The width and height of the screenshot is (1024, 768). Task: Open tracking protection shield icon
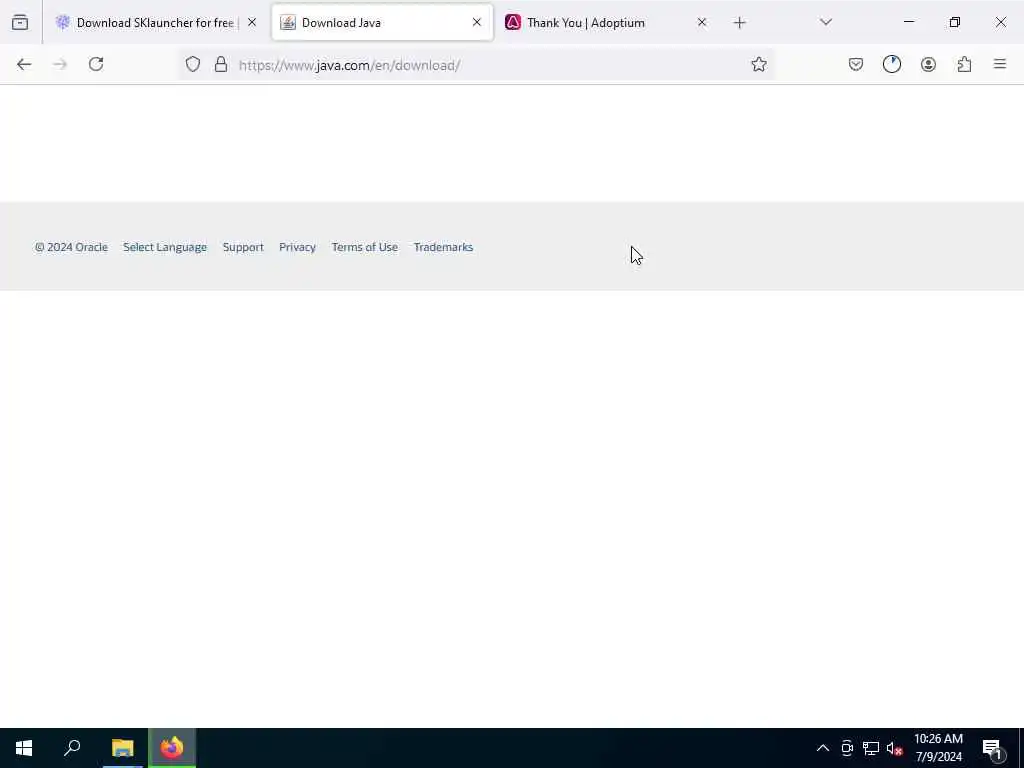(193, 65)
